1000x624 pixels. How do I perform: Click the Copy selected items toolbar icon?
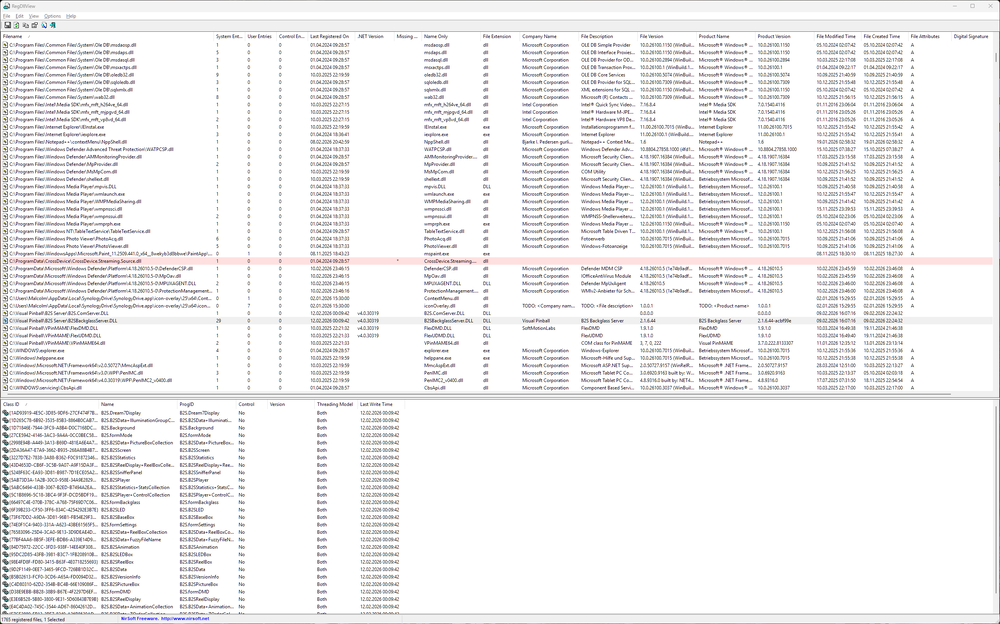(x=26, y=25)
